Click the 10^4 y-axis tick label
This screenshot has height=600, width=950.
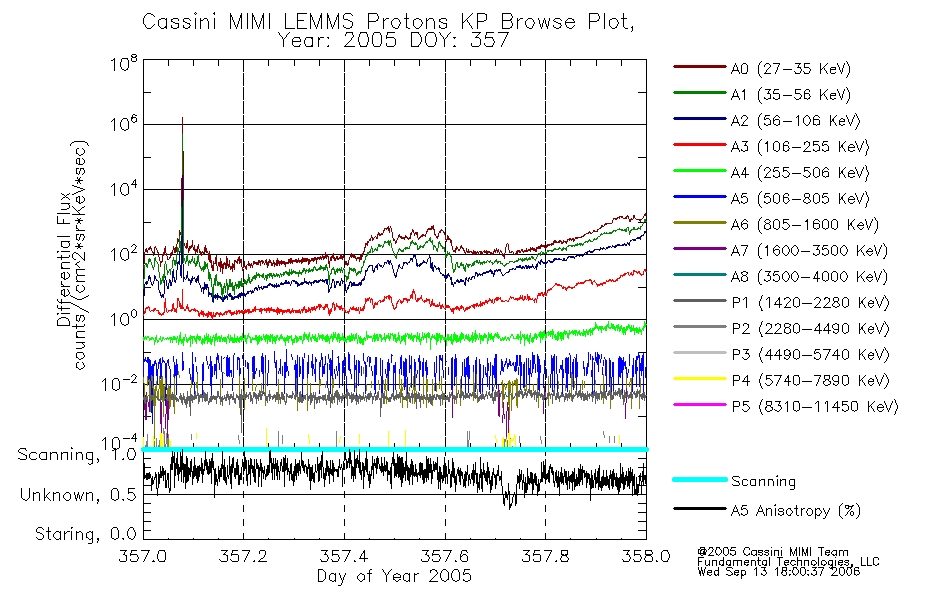coord(124,190)
